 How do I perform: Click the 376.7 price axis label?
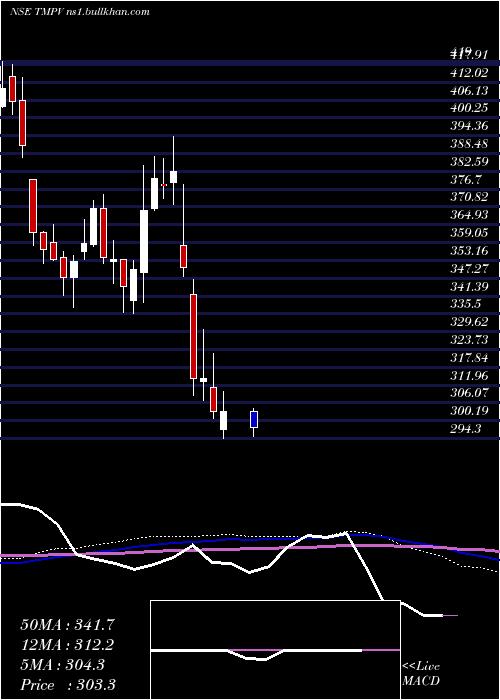466,179
